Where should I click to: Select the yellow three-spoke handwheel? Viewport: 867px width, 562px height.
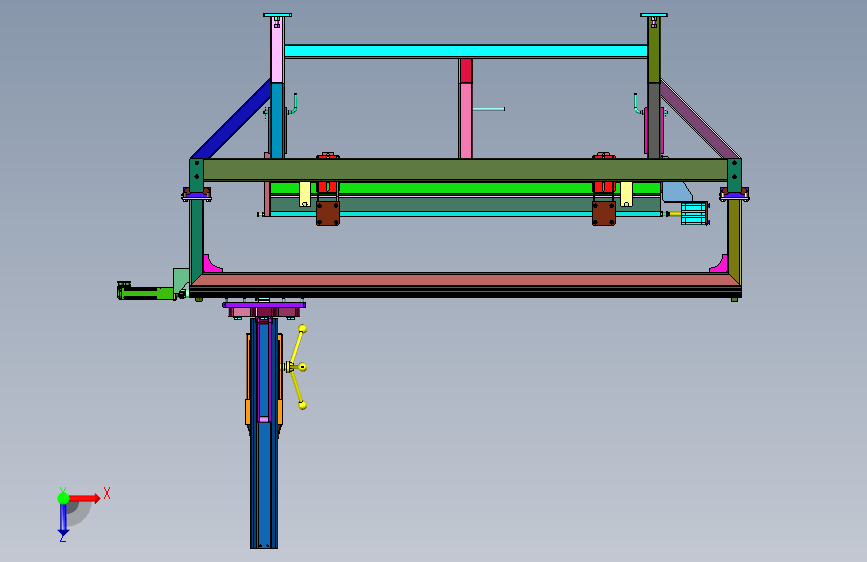tap(297, 367)
